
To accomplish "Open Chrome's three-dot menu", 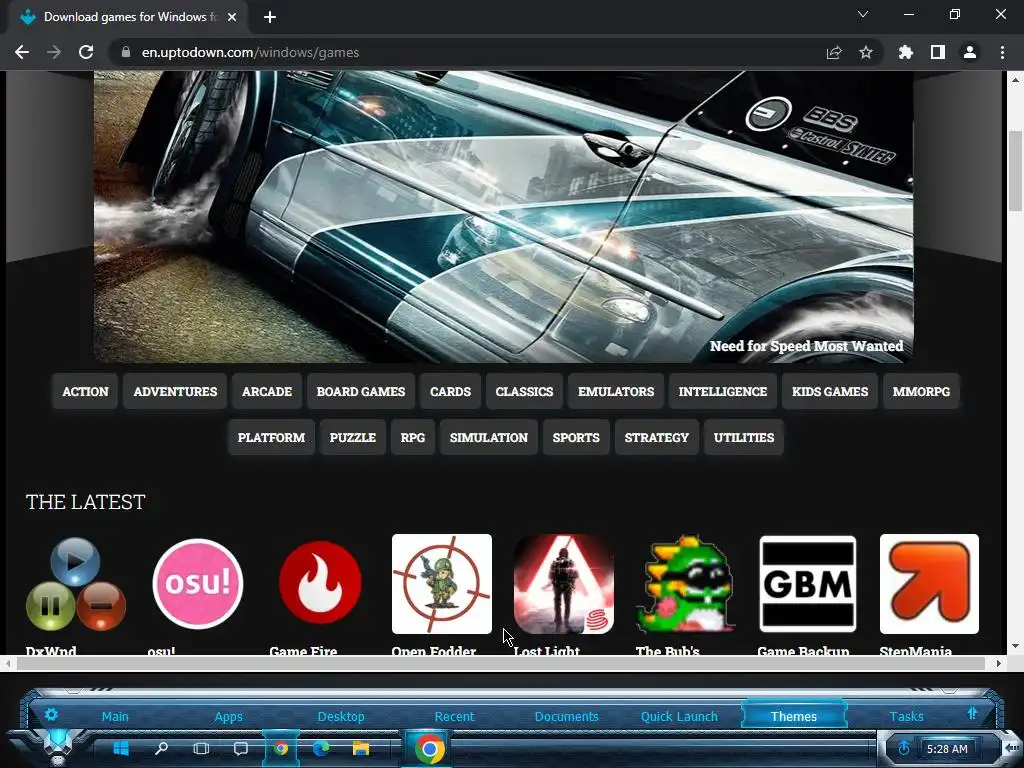I will pyautogui.click(x=1002, y=52).
